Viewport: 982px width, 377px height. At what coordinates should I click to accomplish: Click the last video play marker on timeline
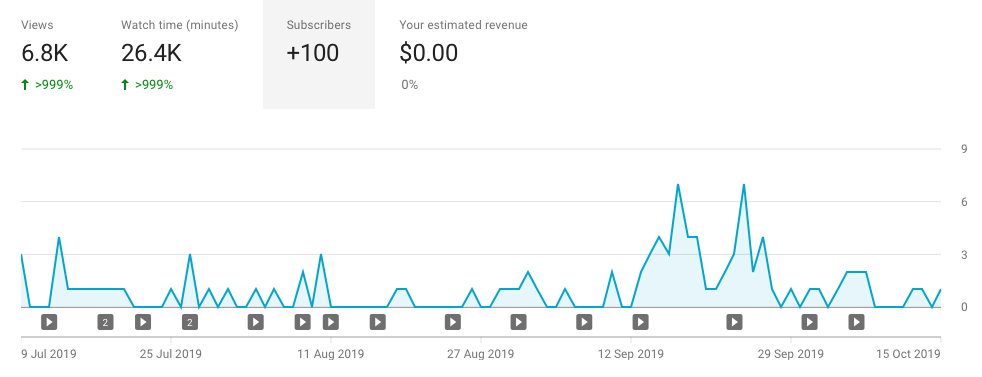[856, 323]
